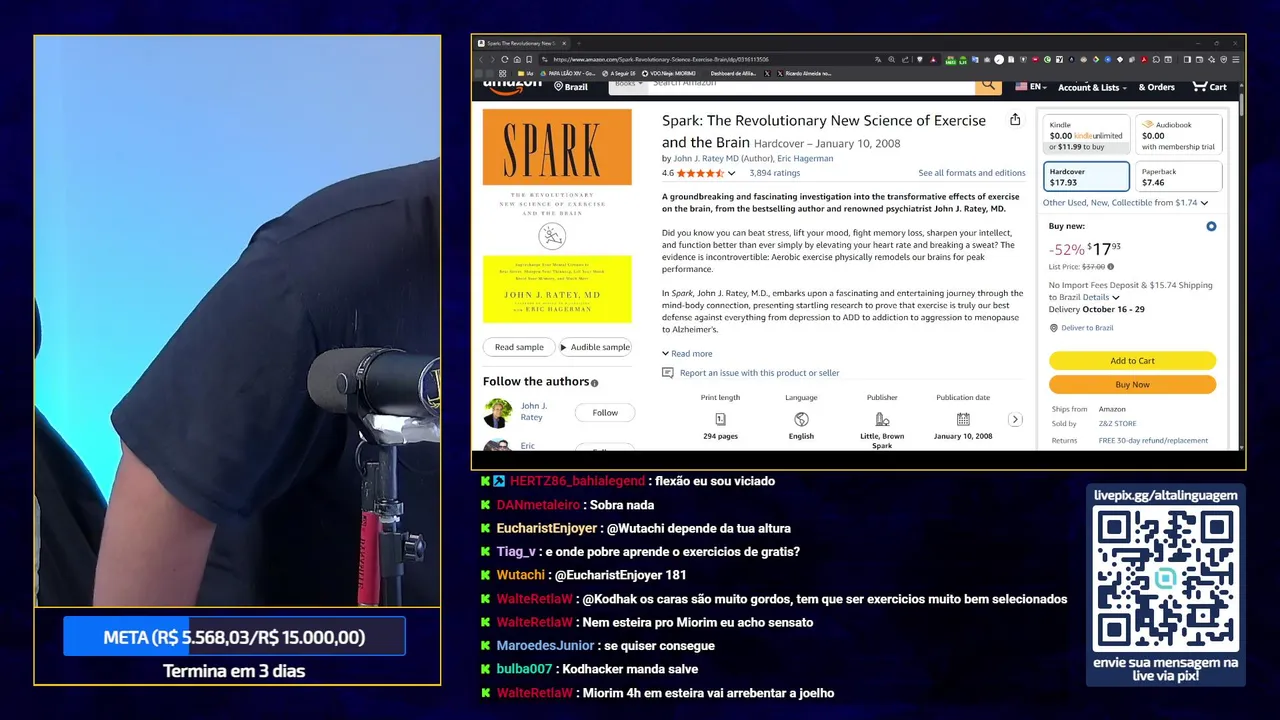The width and height of the screenshot is (1280, 720).
Task: Open new browser tab with plus button
Action: (578, 43)
